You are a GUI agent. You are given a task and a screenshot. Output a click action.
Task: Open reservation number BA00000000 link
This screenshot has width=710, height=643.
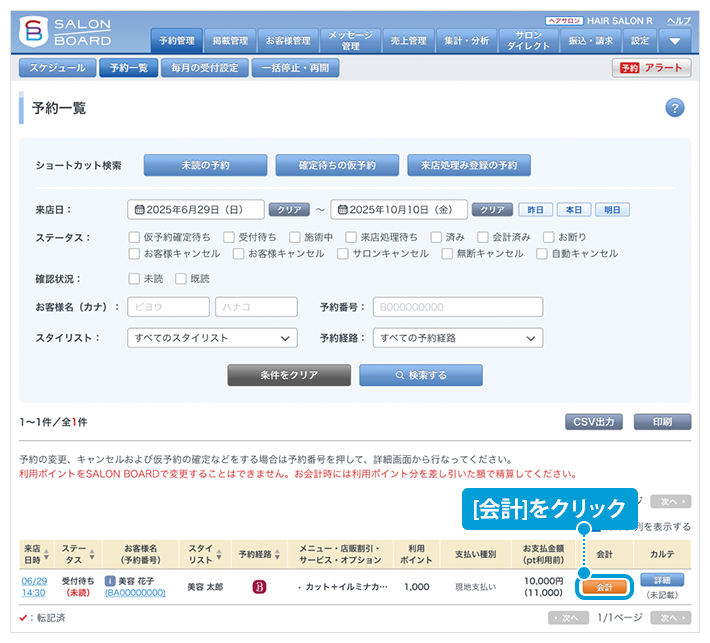(135, 593)
